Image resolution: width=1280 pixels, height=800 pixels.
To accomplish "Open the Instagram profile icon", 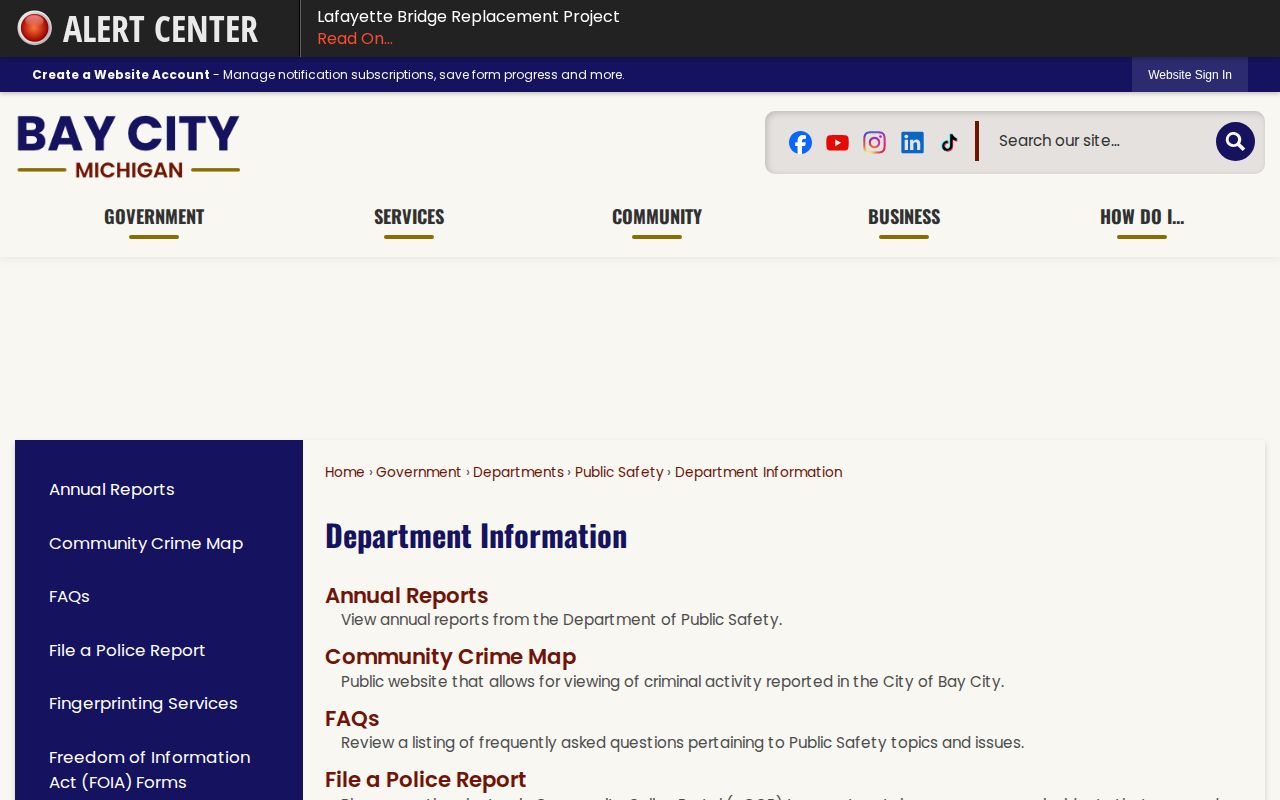I will coord(874,142).
